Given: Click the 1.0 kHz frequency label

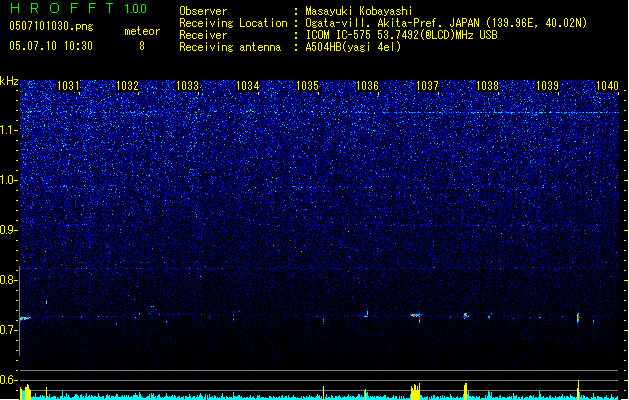Looking at the screenshot, I should pyautogui.click(x=8, y=180).
